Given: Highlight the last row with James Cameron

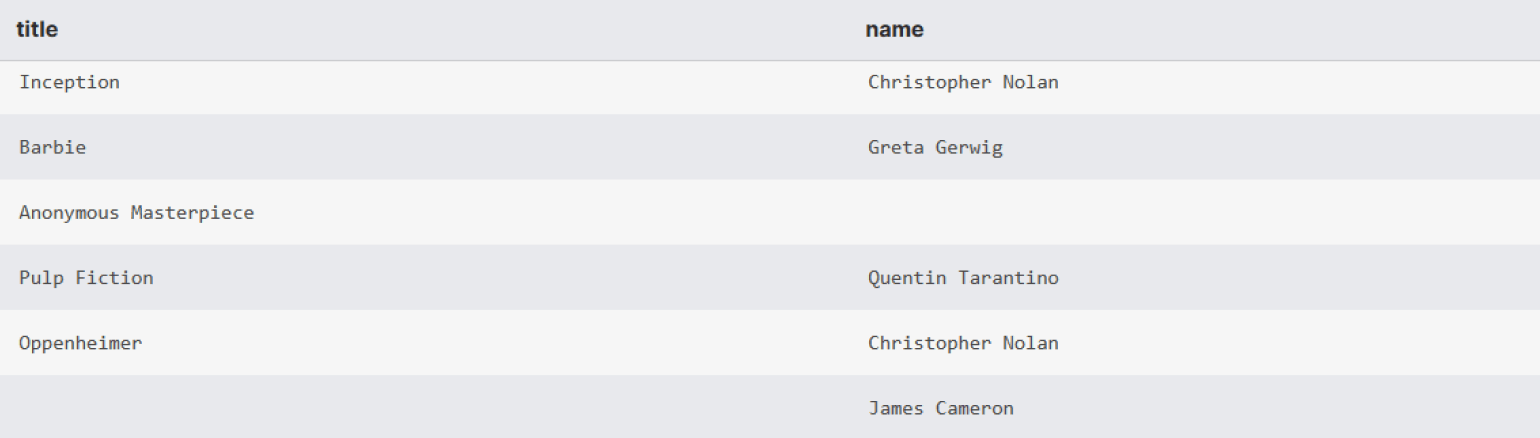Looking at the screenshot, I should [x=600, y=408].
